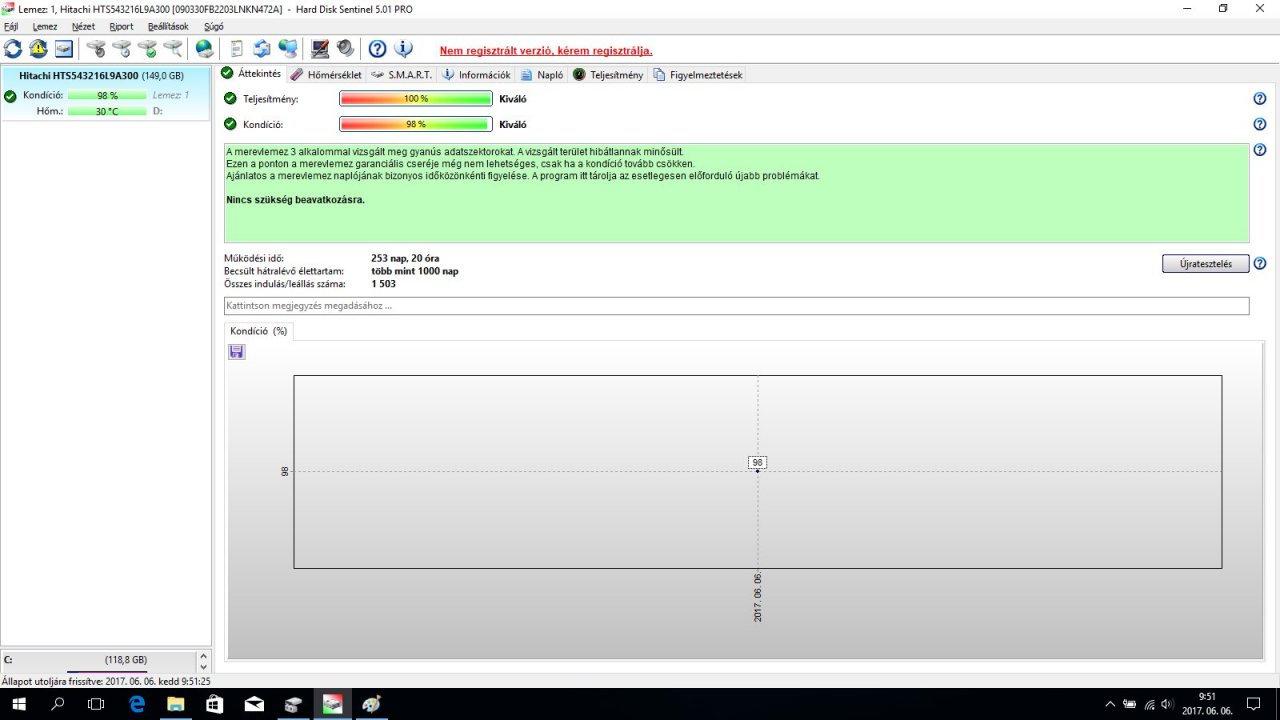Switch to the Teljesítmény tab
The width and height of the screenshot is (1280, 720).
click(x=608, y=75)
